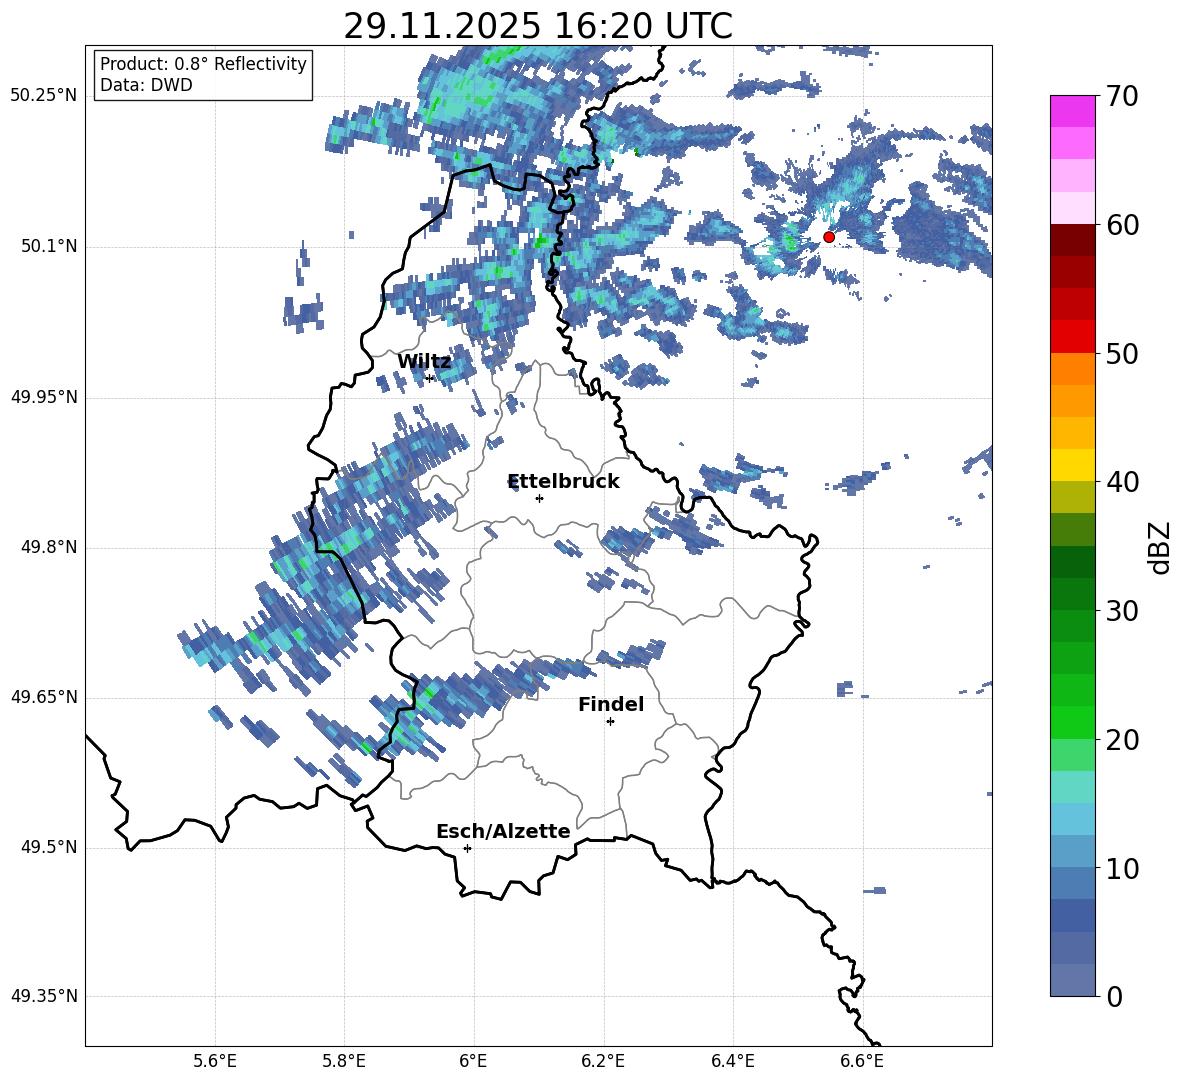The image size is (1184, 1081).
Task: Select the Wiltz city label
Action: coord(424,362)
